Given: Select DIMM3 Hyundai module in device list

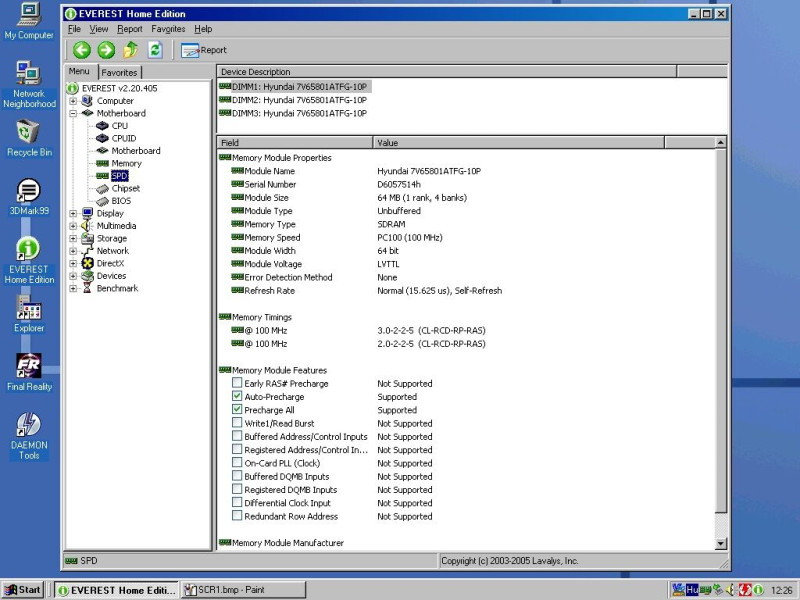Looking at the screenshot, I should 299,113.
